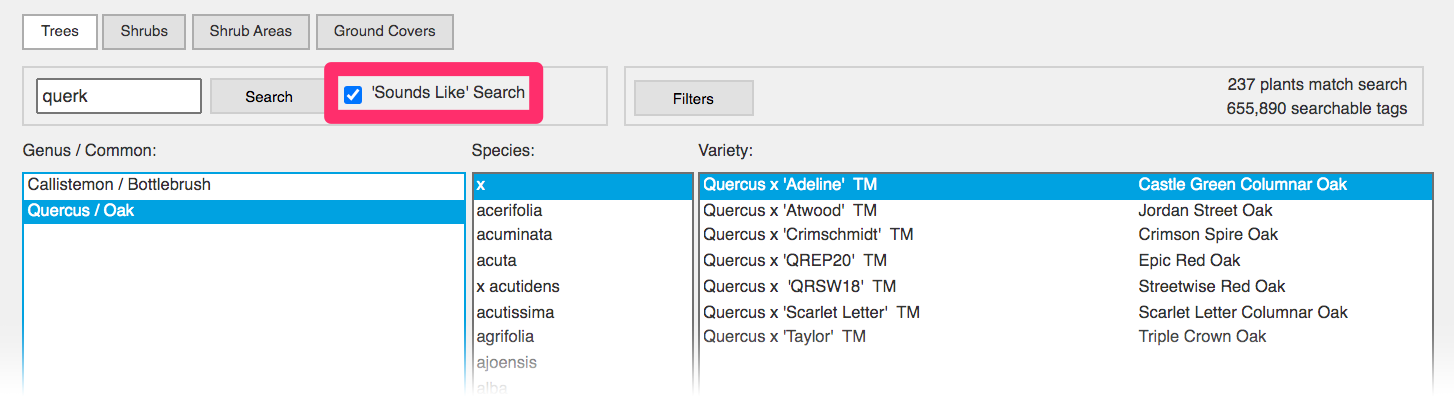Click the search text field containing querk

118,97
